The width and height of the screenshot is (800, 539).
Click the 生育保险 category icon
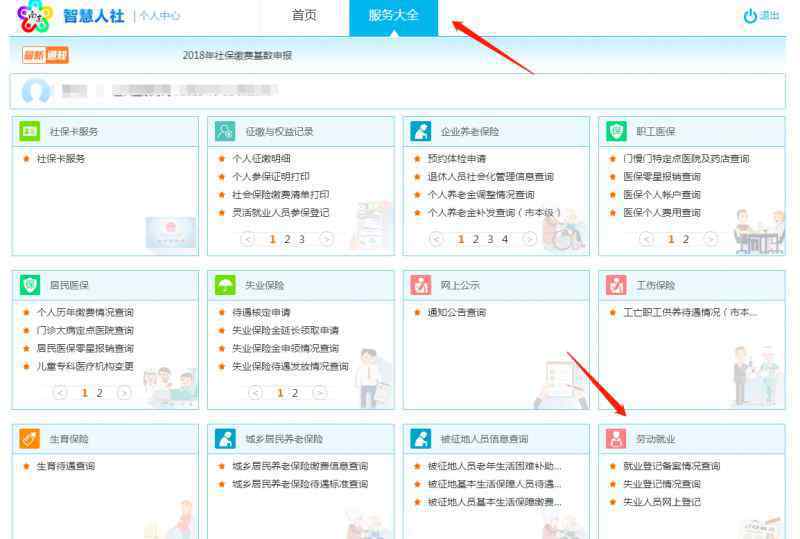30,438
